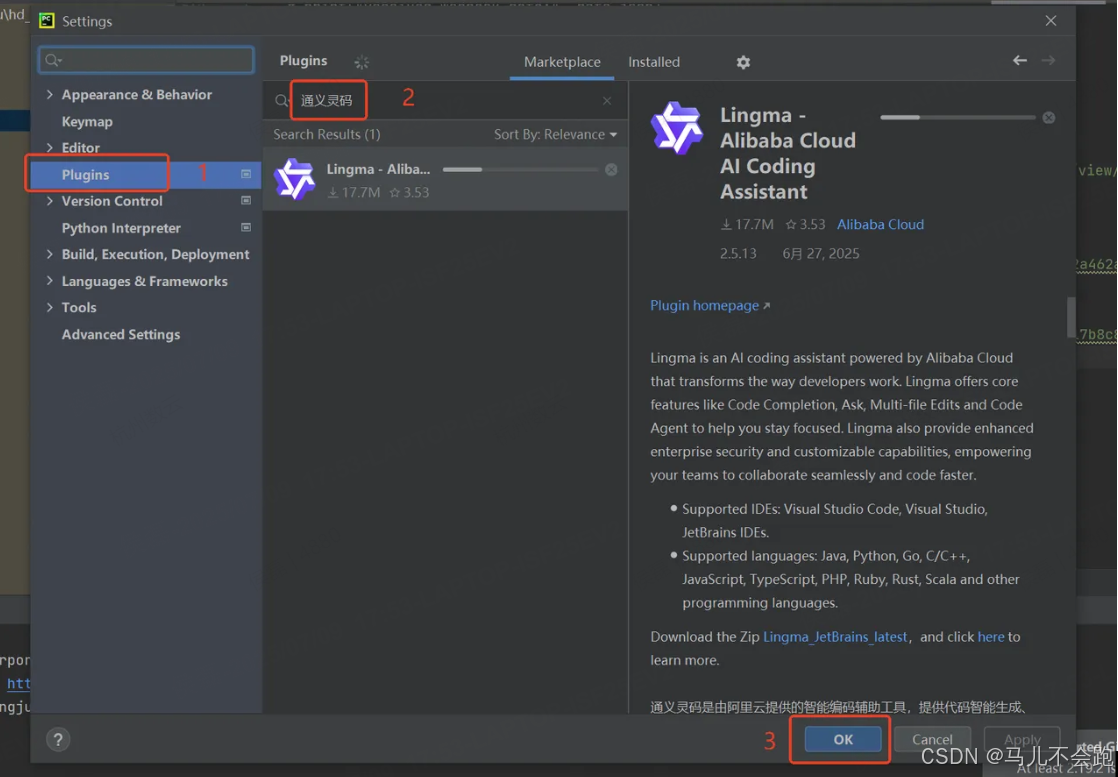
Task: Open the Alibaba Cloud vendor link
Action: pyautogui.click(x=881, y=225)
